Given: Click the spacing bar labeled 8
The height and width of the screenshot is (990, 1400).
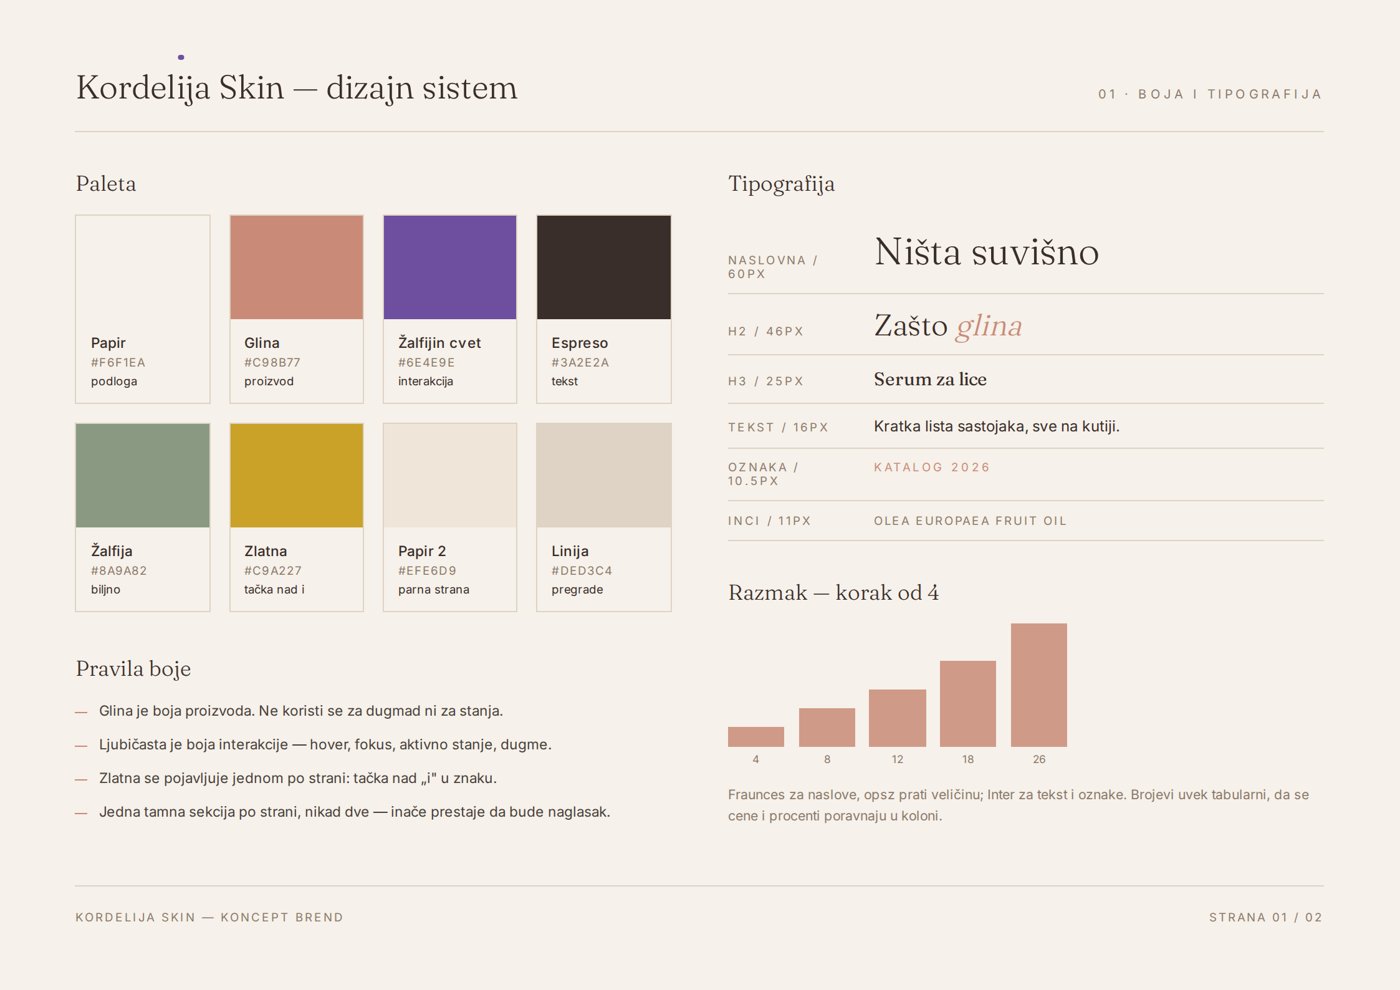Looking at the screenshot, I should tap(827, 728).
